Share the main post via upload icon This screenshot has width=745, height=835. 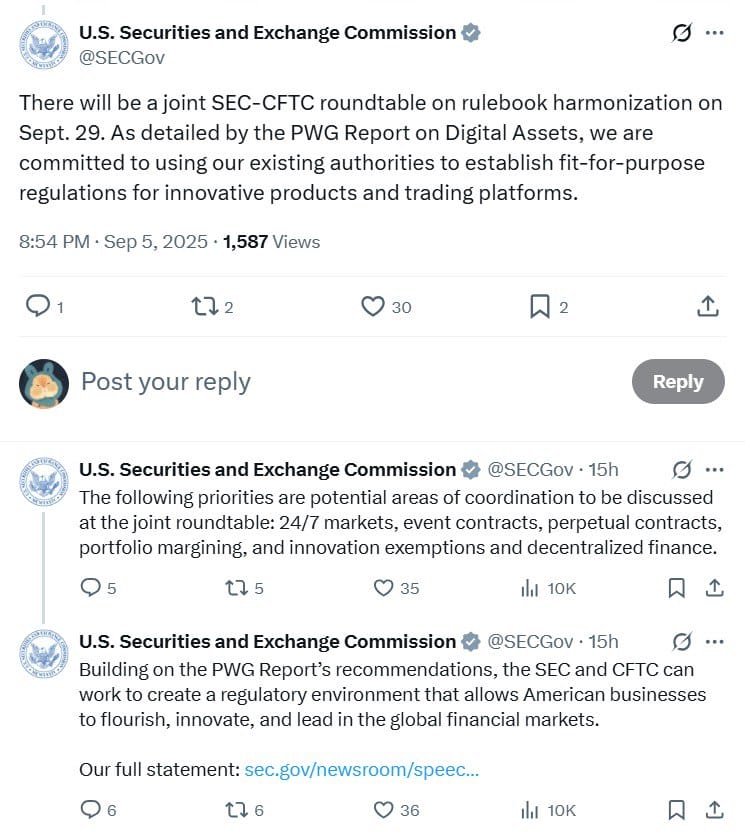tap(708, 306)
